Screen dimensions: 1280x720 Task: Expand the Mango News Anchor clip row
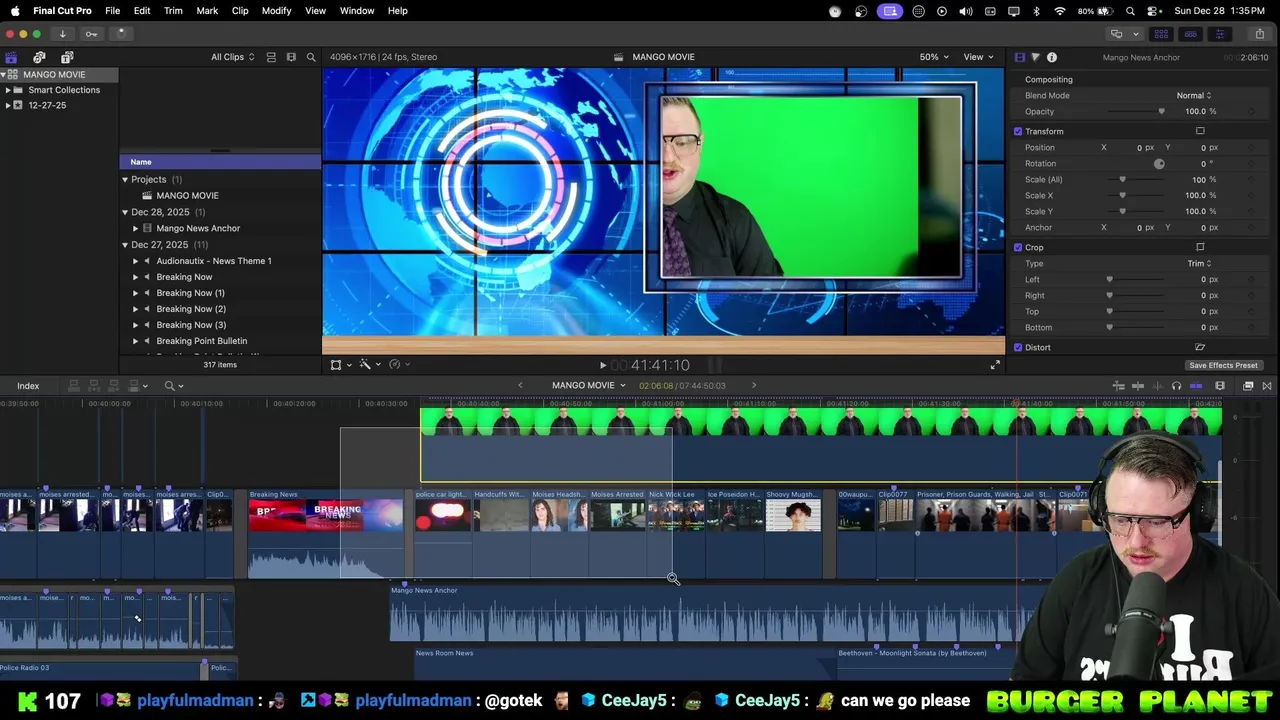(136, 228)
